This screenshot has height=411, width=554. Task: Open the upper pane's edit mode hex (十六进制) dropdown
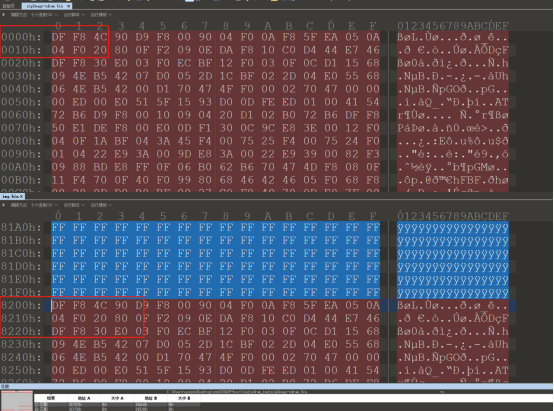[x=44, y=15]
